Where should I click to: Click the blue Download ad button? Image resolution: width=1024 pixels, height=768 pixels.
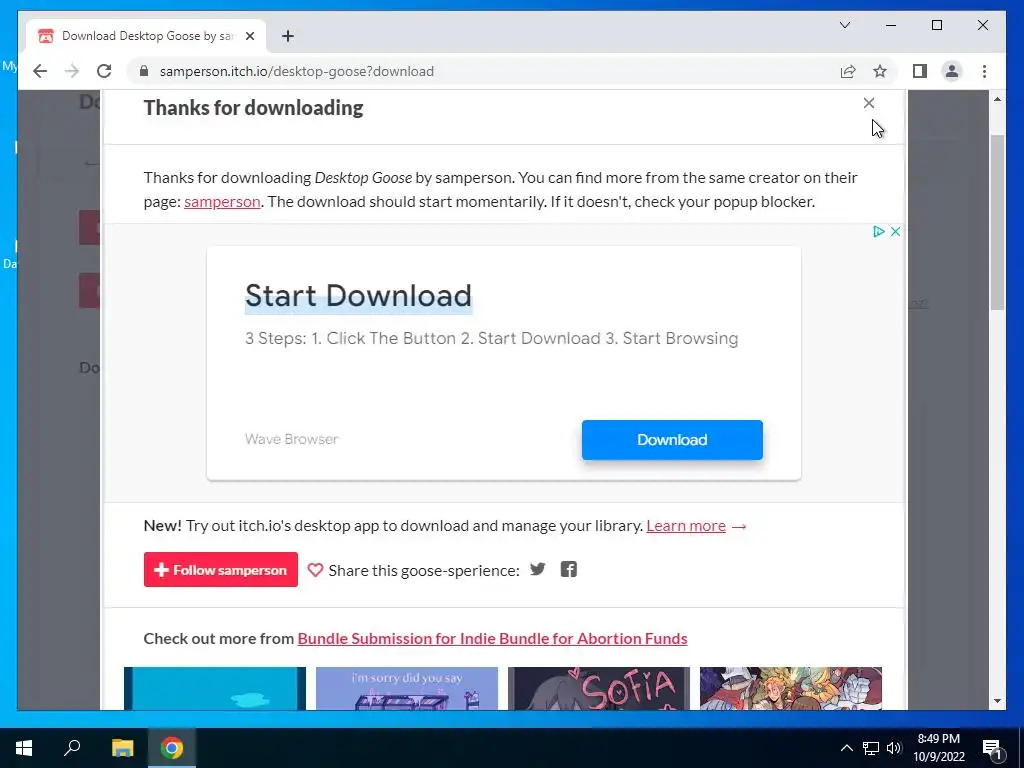(x=672, y=440)
